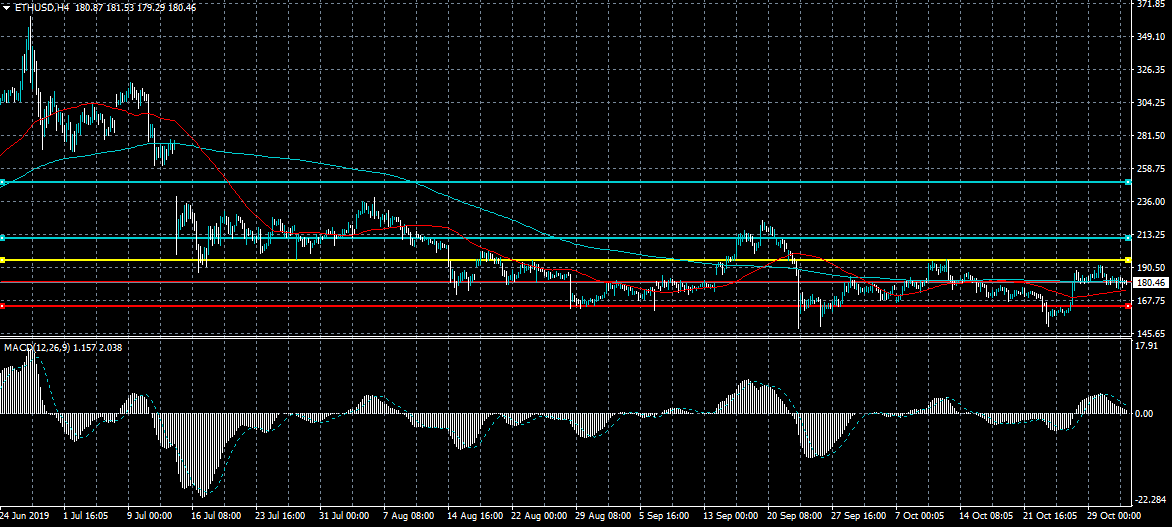Click the 31 Jul 00:00 time label

tap(345, 517)
